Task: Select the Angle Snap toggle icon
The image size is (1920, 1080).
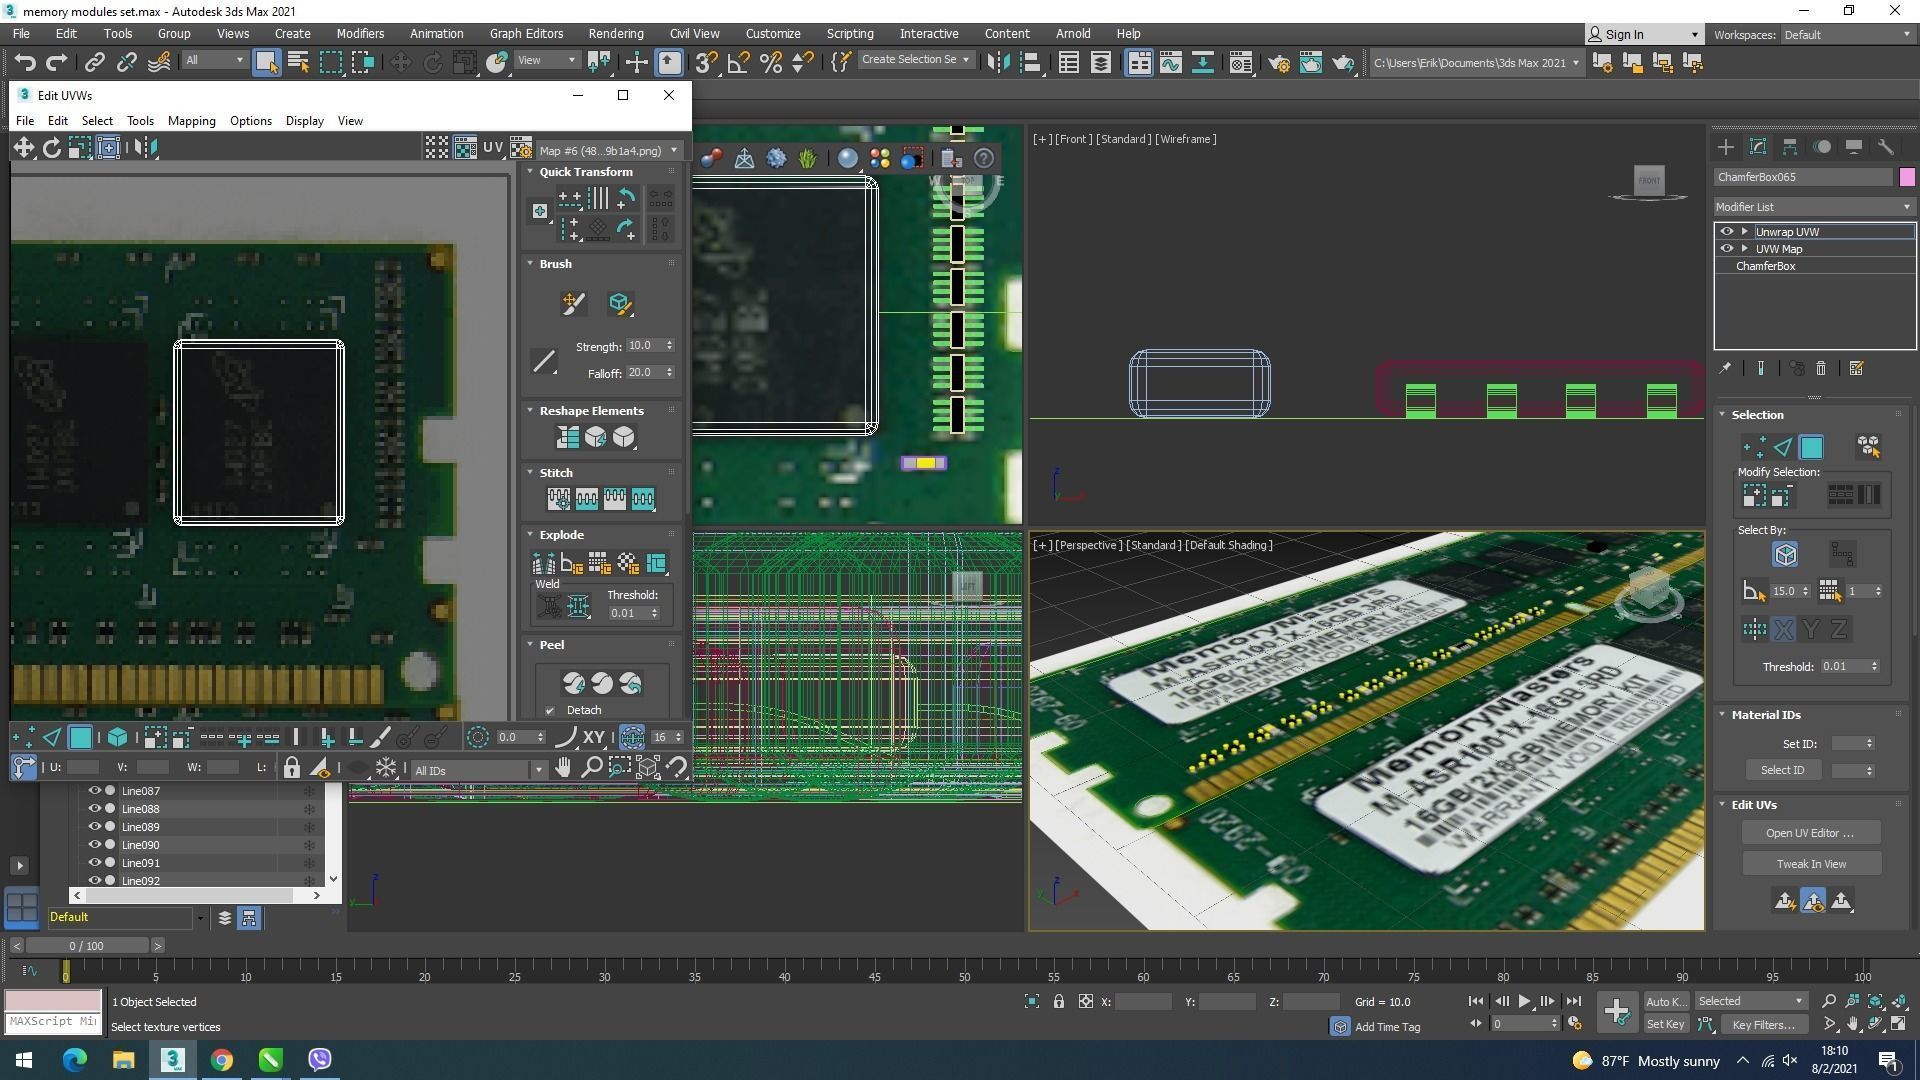Action: click(x=738, y=63)
